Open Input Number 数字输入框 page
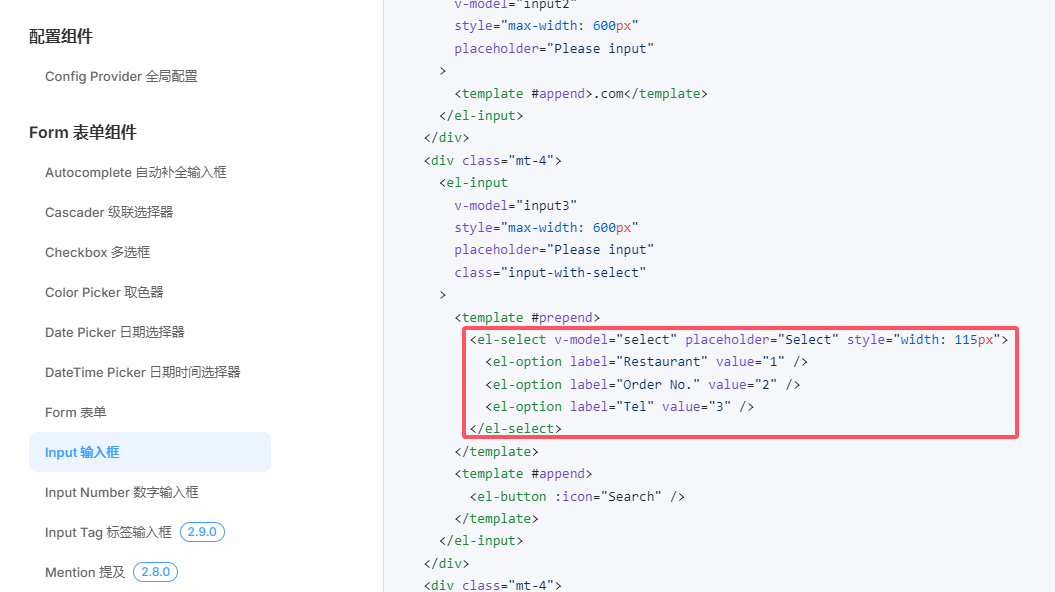This screenshot has width=1055, height=592. [x=121, y=492]
